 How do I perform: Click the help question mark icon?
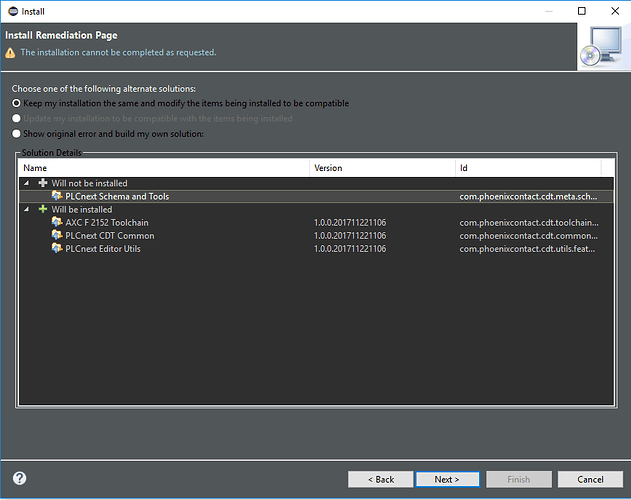pyautogui.click(x=19, y=478)
